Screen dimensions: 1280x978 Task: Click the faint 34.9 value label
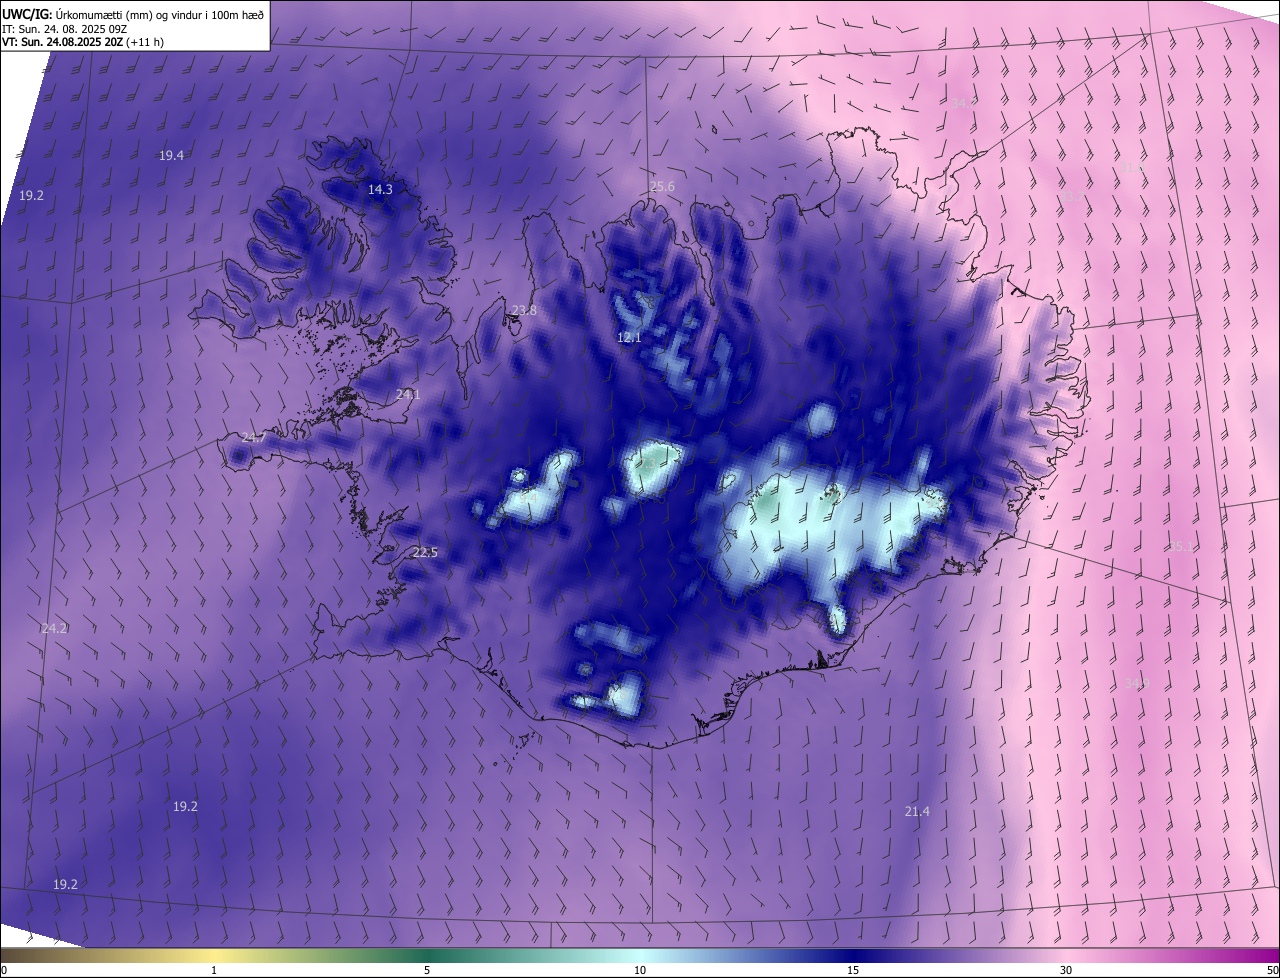(x=1136, y=683)
